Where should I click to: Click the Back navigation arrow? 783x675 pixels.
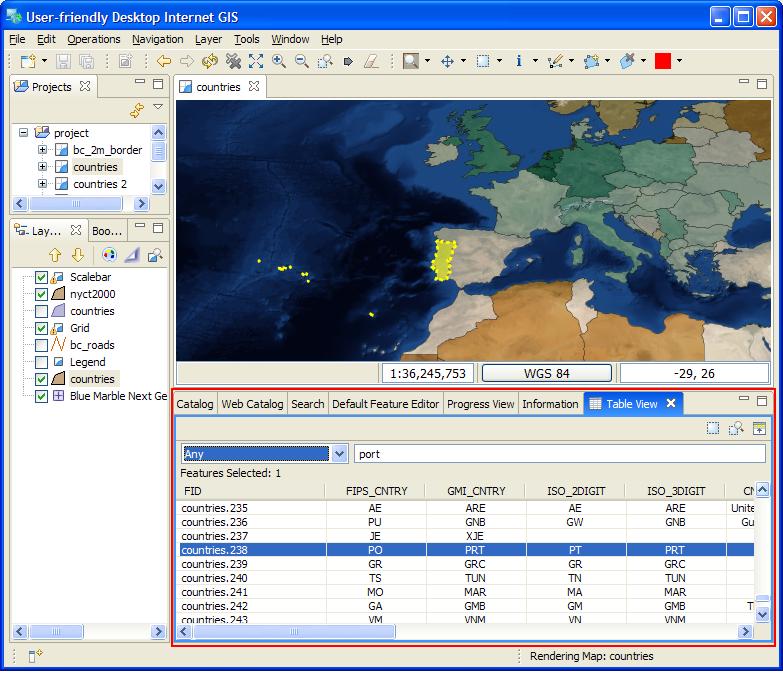click(164, 61)
